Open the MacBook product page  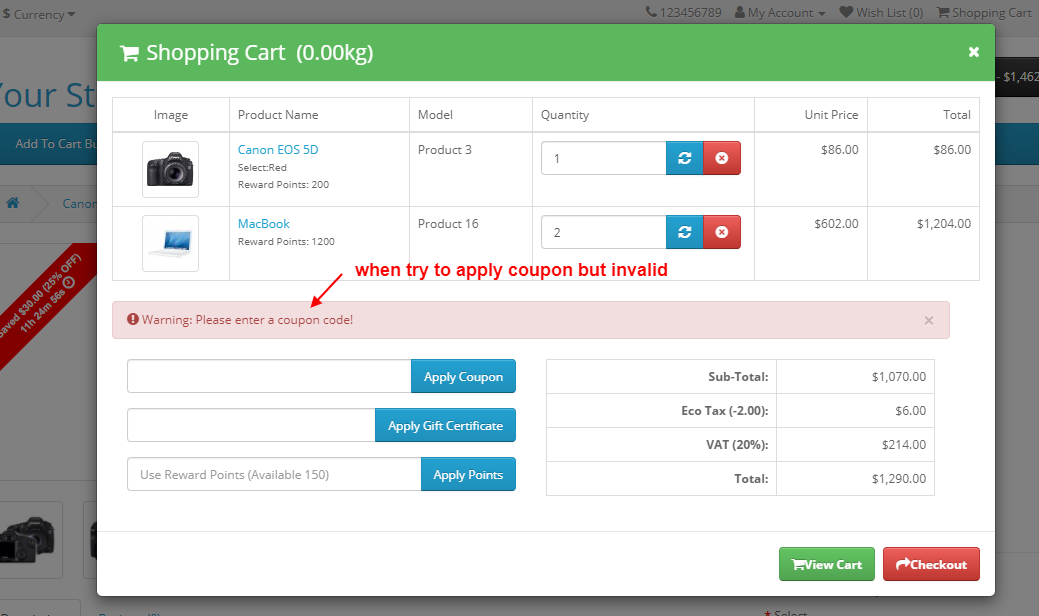[x=263, y=223]
